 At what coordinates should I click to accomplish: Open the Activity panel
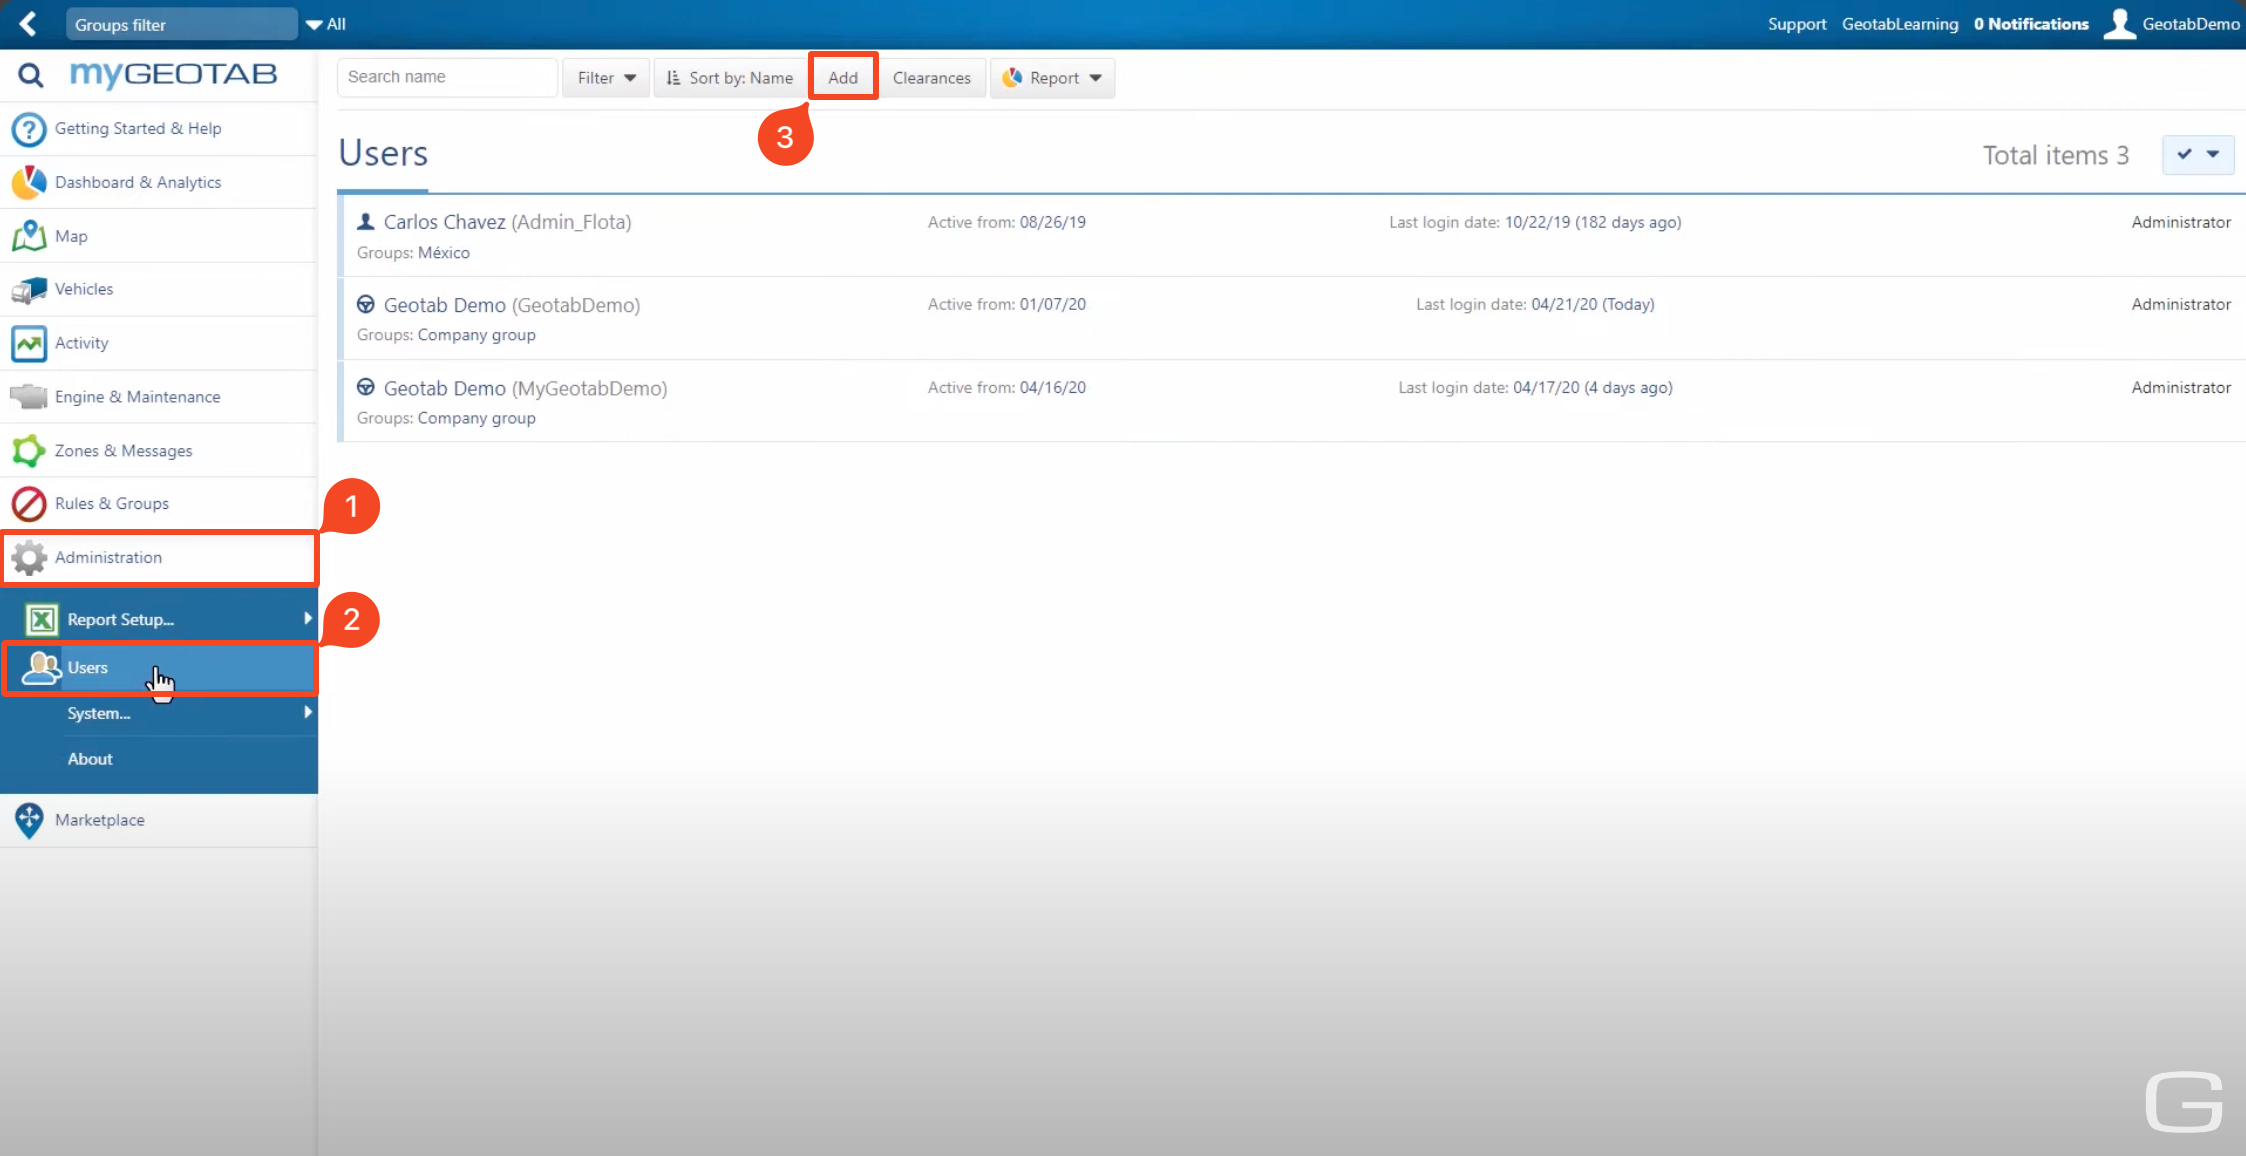(x=81, y=343)
